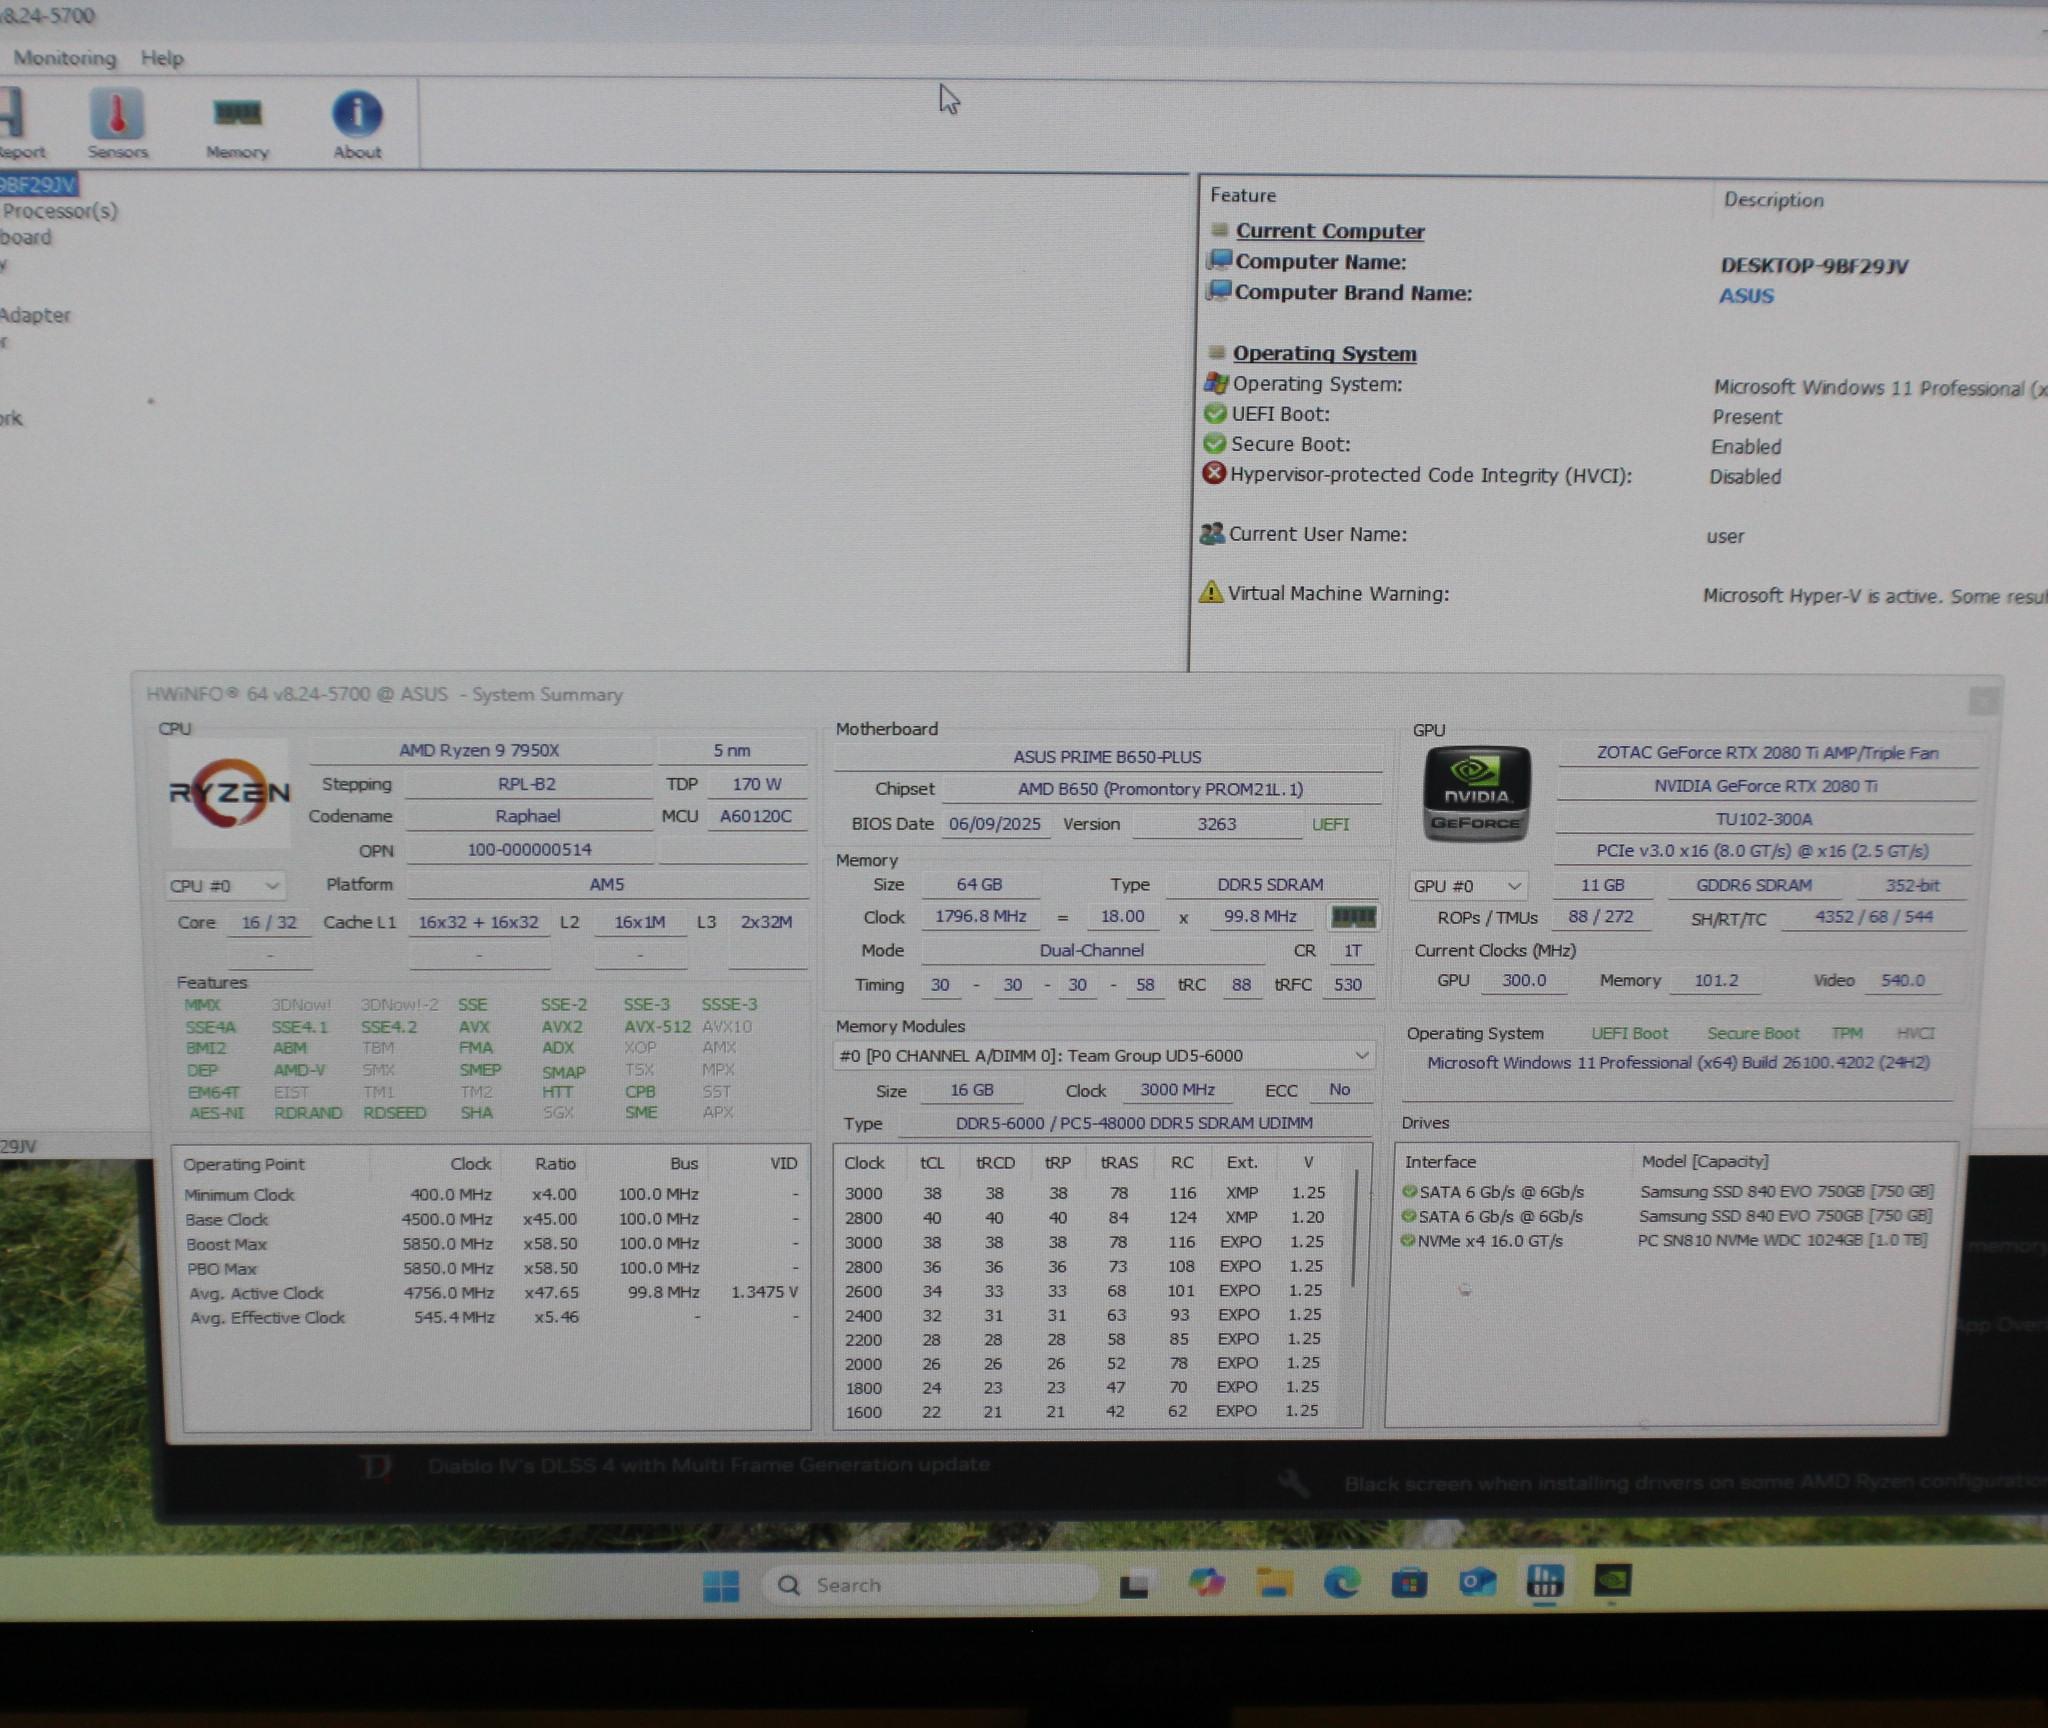Click the memory module chip icon beside clock
Screen dimensions: 2048x1728
point(1353,916)
